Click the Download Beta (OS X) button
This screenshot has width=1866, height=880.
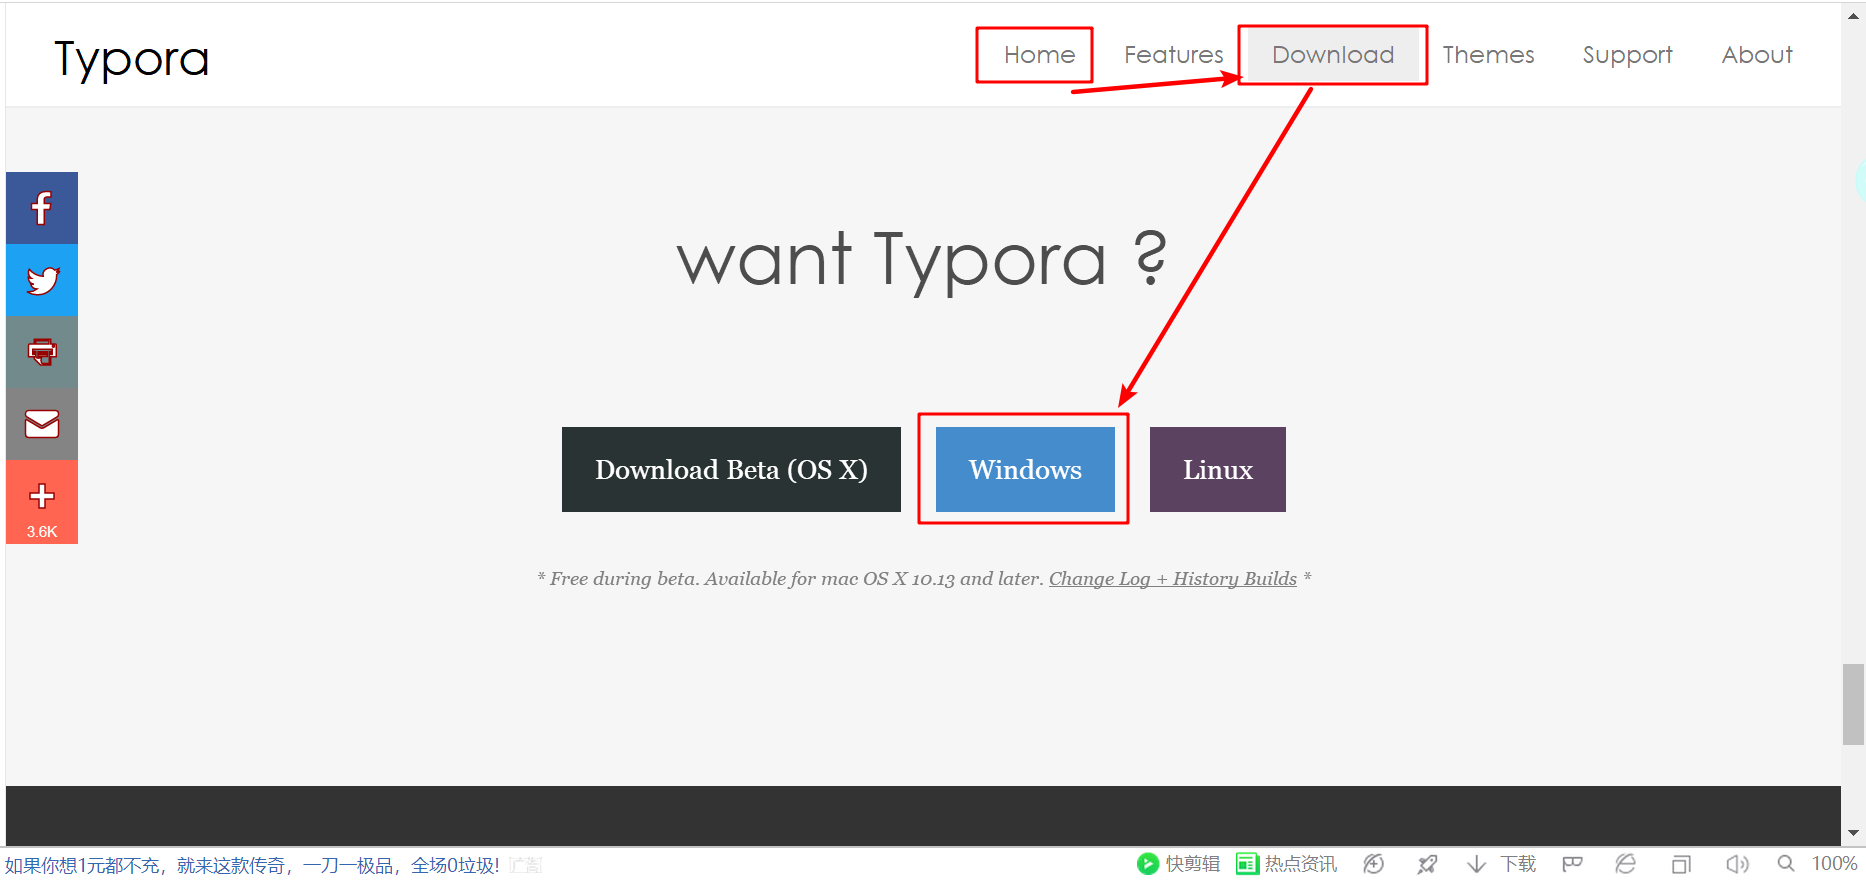(731, 470)
